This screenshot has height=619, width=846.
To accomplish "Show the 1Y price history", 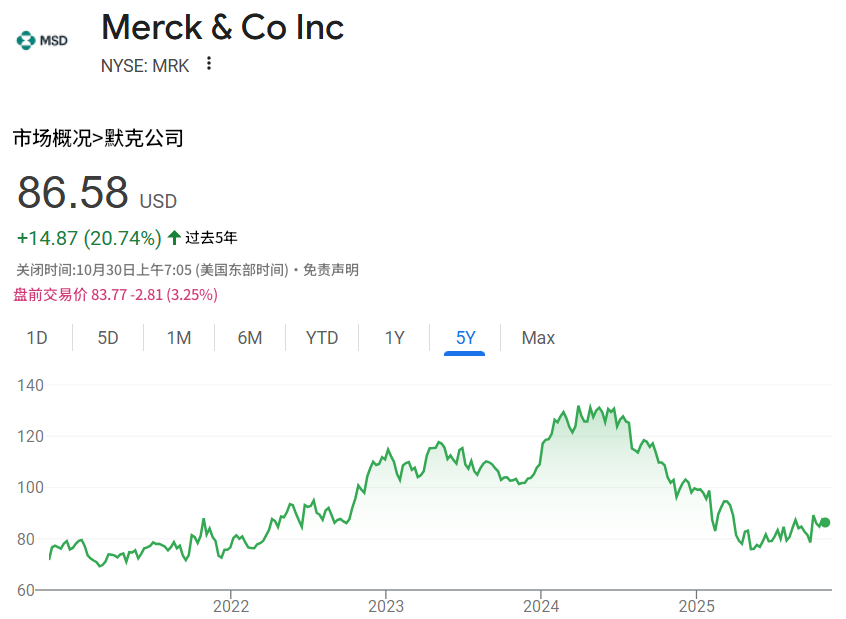I will 393,338.
